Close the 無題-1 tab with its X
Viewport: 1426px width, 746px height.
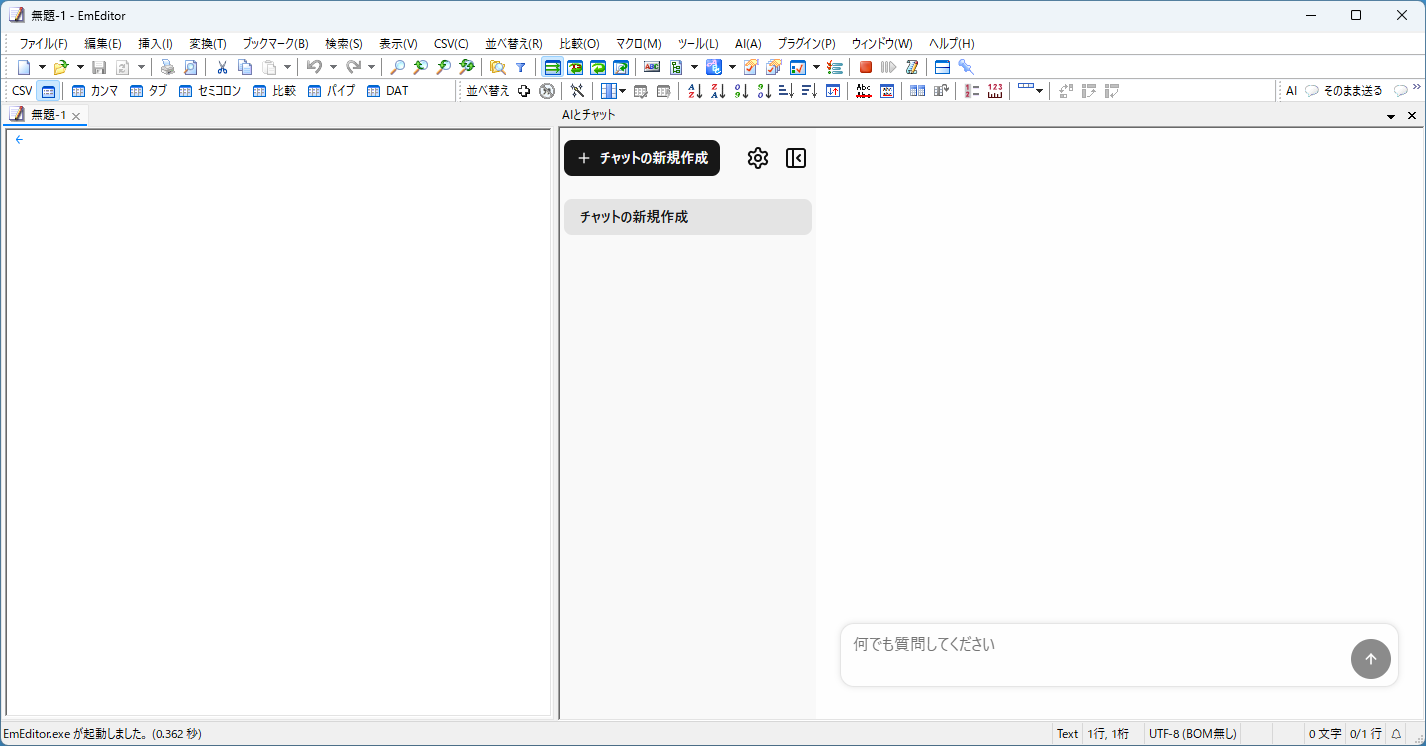click(x=76, y=116)
